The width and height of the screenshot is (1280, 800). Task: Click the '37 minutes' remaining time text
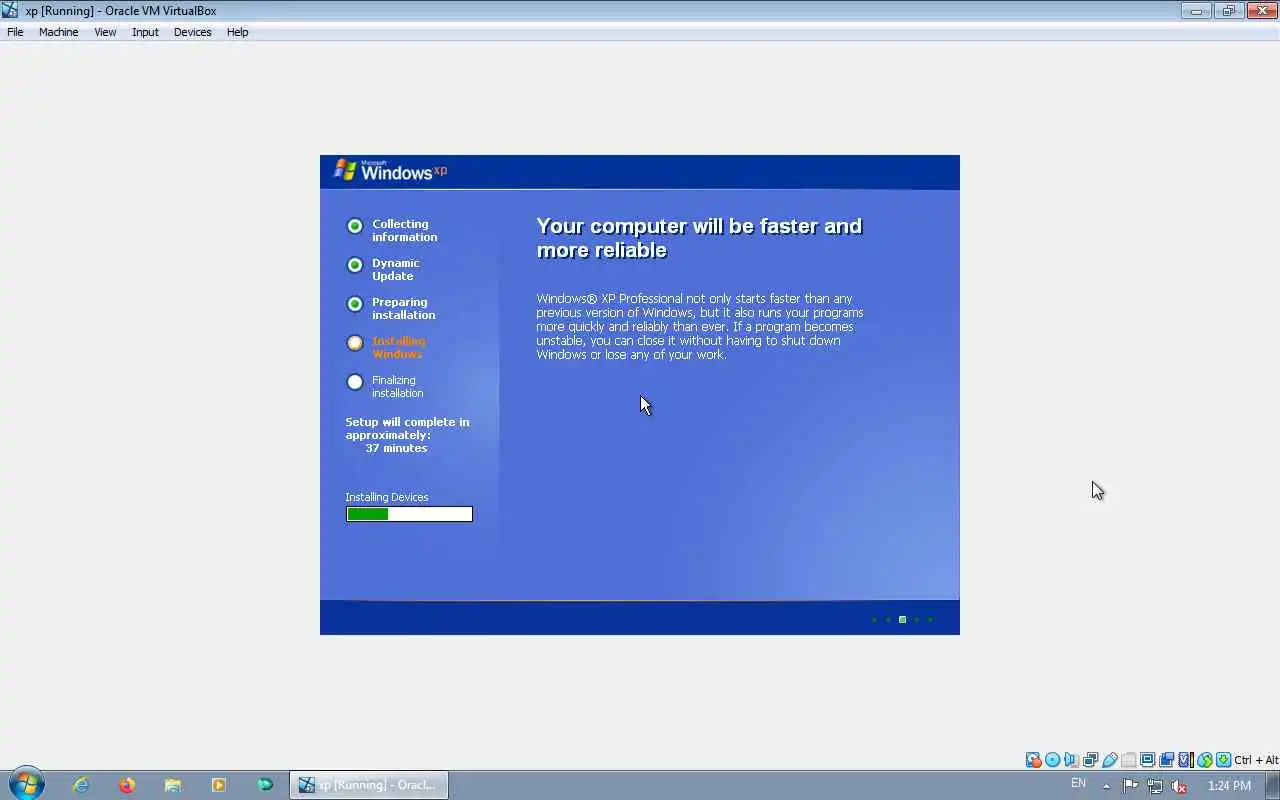pyautogui.click(x=396, y=448)
